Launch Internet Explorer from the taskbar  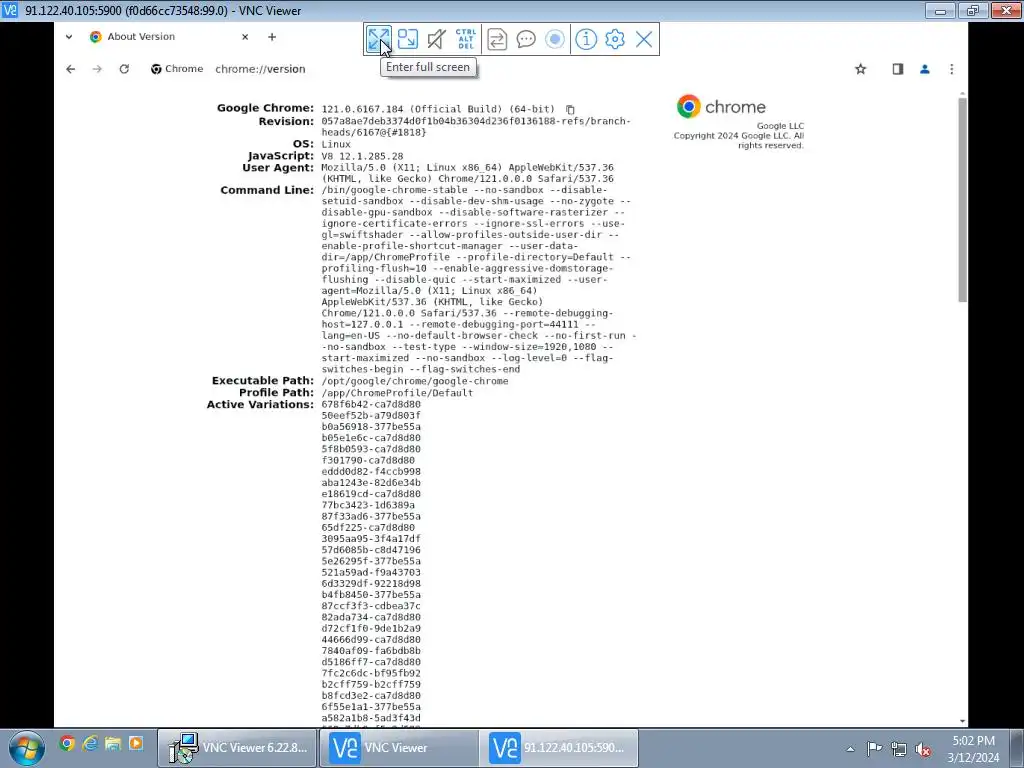click(x=89, y=743)
